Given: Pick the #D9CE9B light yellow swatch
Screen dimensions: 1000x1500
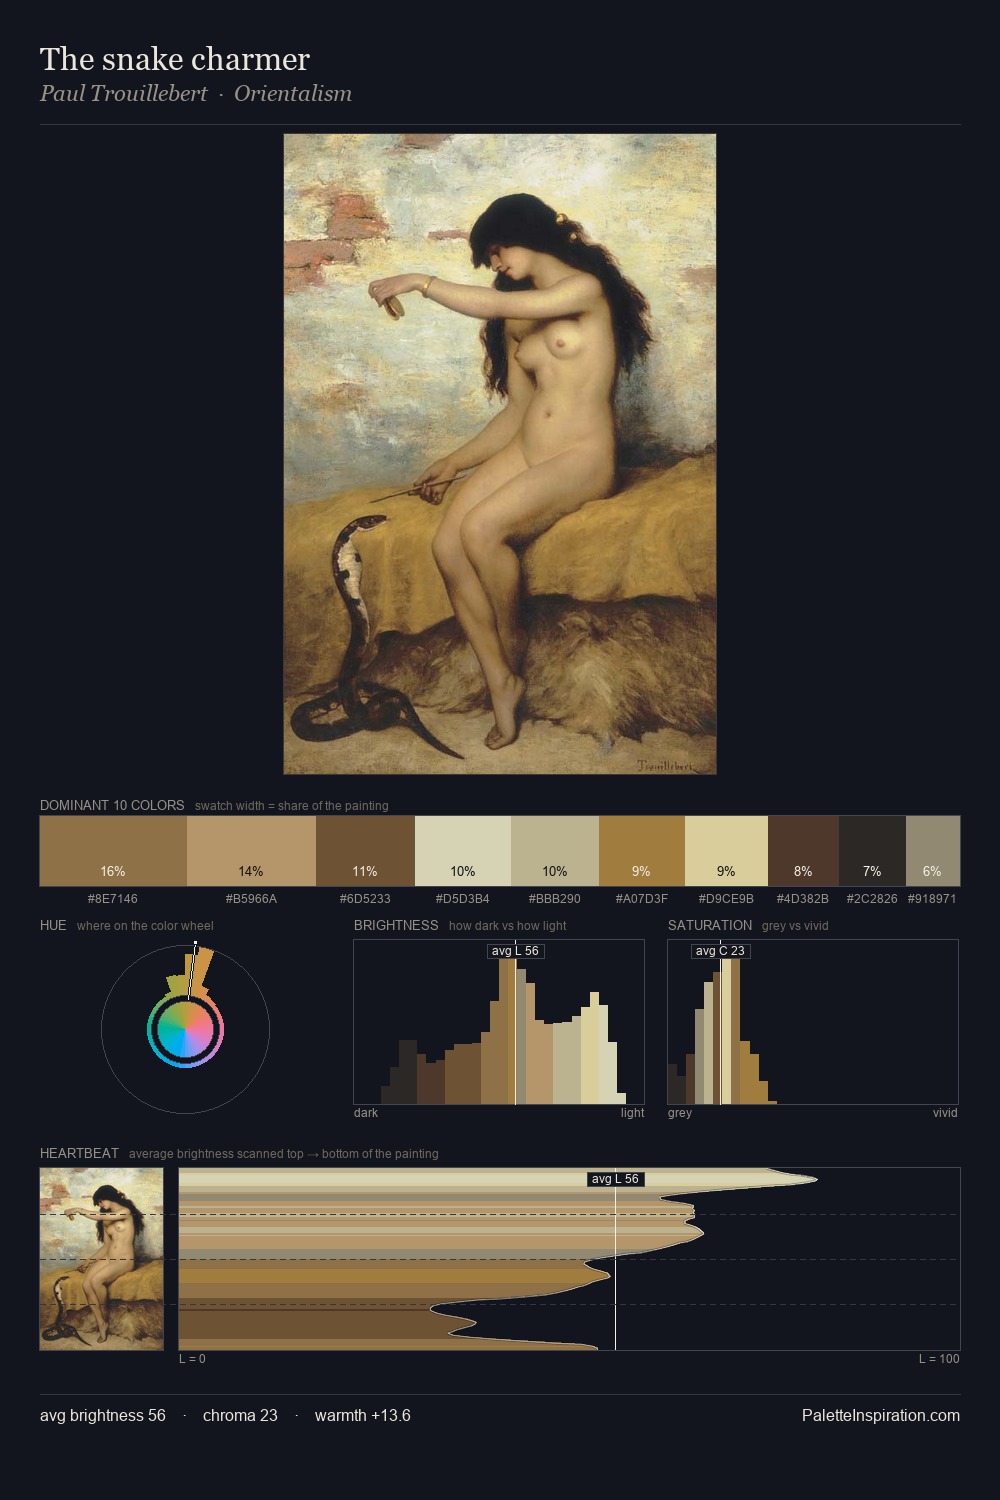Looking at the screenshot, I should coord(726,851).
